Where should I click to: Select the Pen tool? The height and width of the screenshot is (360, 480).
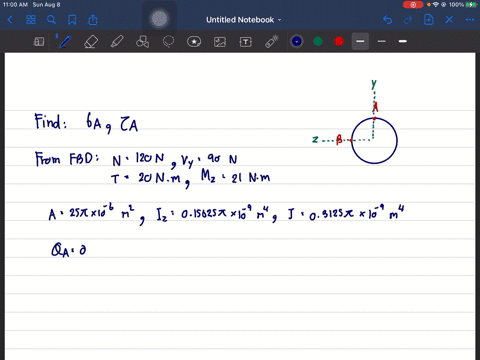65,42
